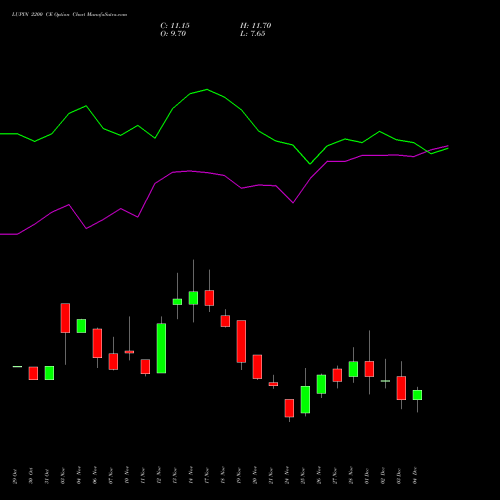
Task: Select the red candle for 24 Nov
Action: 289,408
